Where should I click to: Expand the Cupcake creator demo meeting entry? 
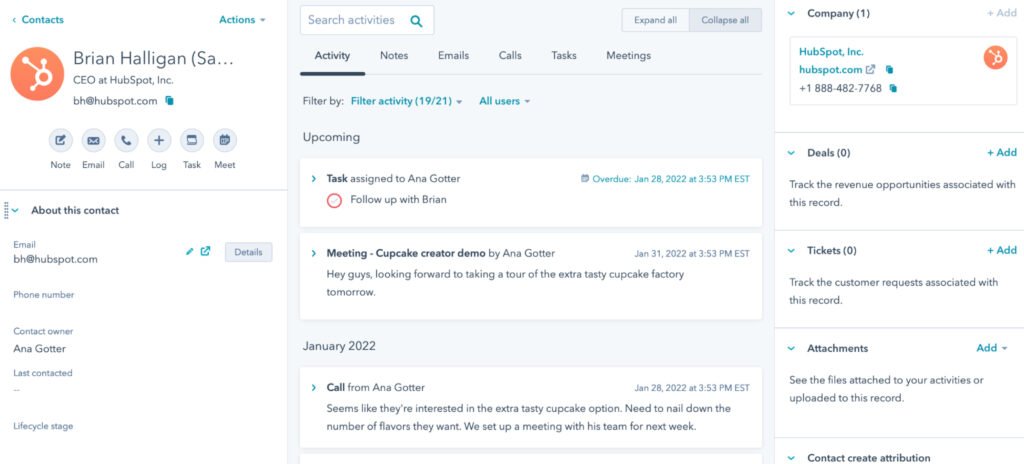point(313,253)
